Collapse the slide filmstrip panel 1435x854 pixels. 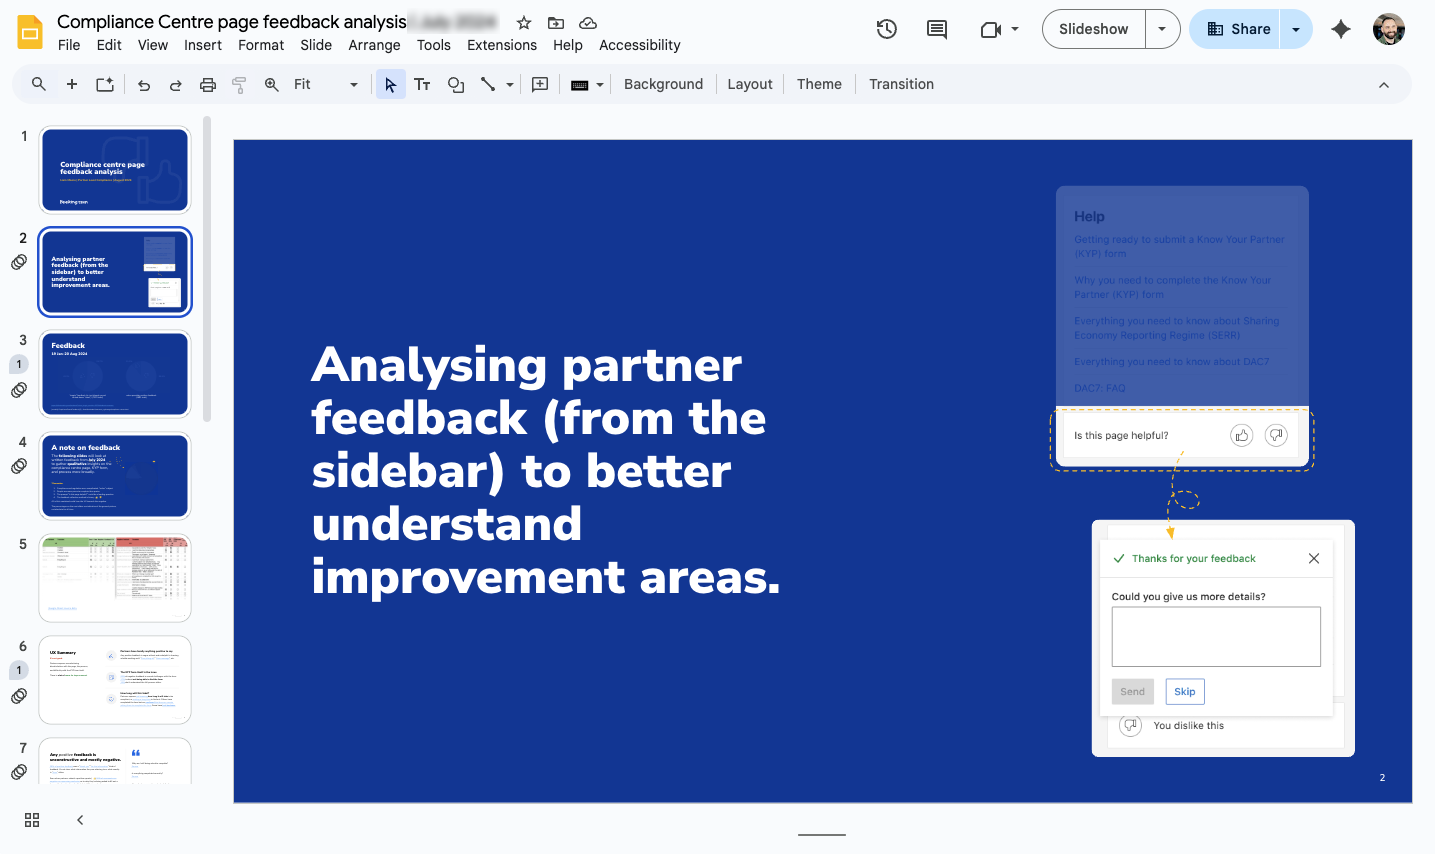tap(80, 819)
